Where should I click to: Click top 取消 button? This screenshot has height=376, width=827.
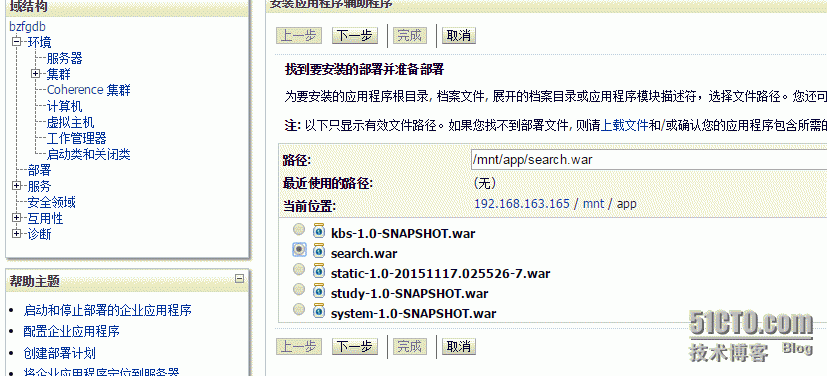pyautogui.click(x=459, y=35)
